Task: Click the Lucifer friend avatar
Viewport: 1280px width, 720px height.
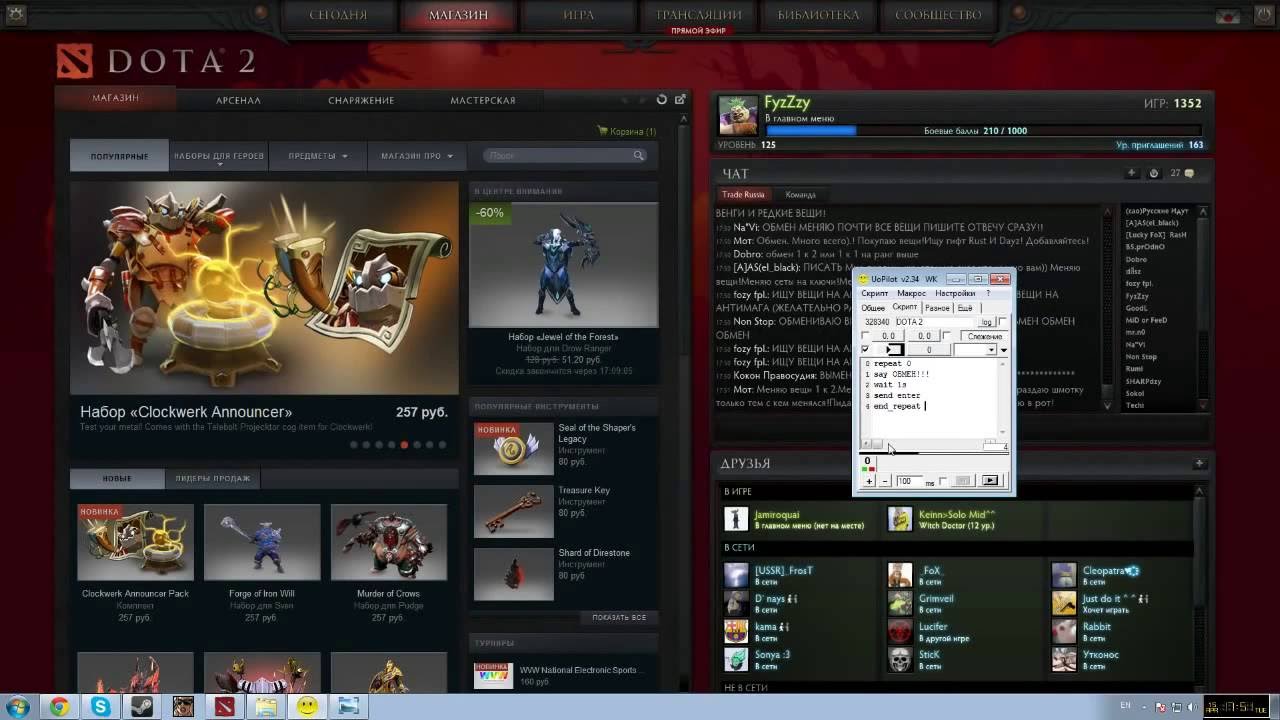Action: 900,632
